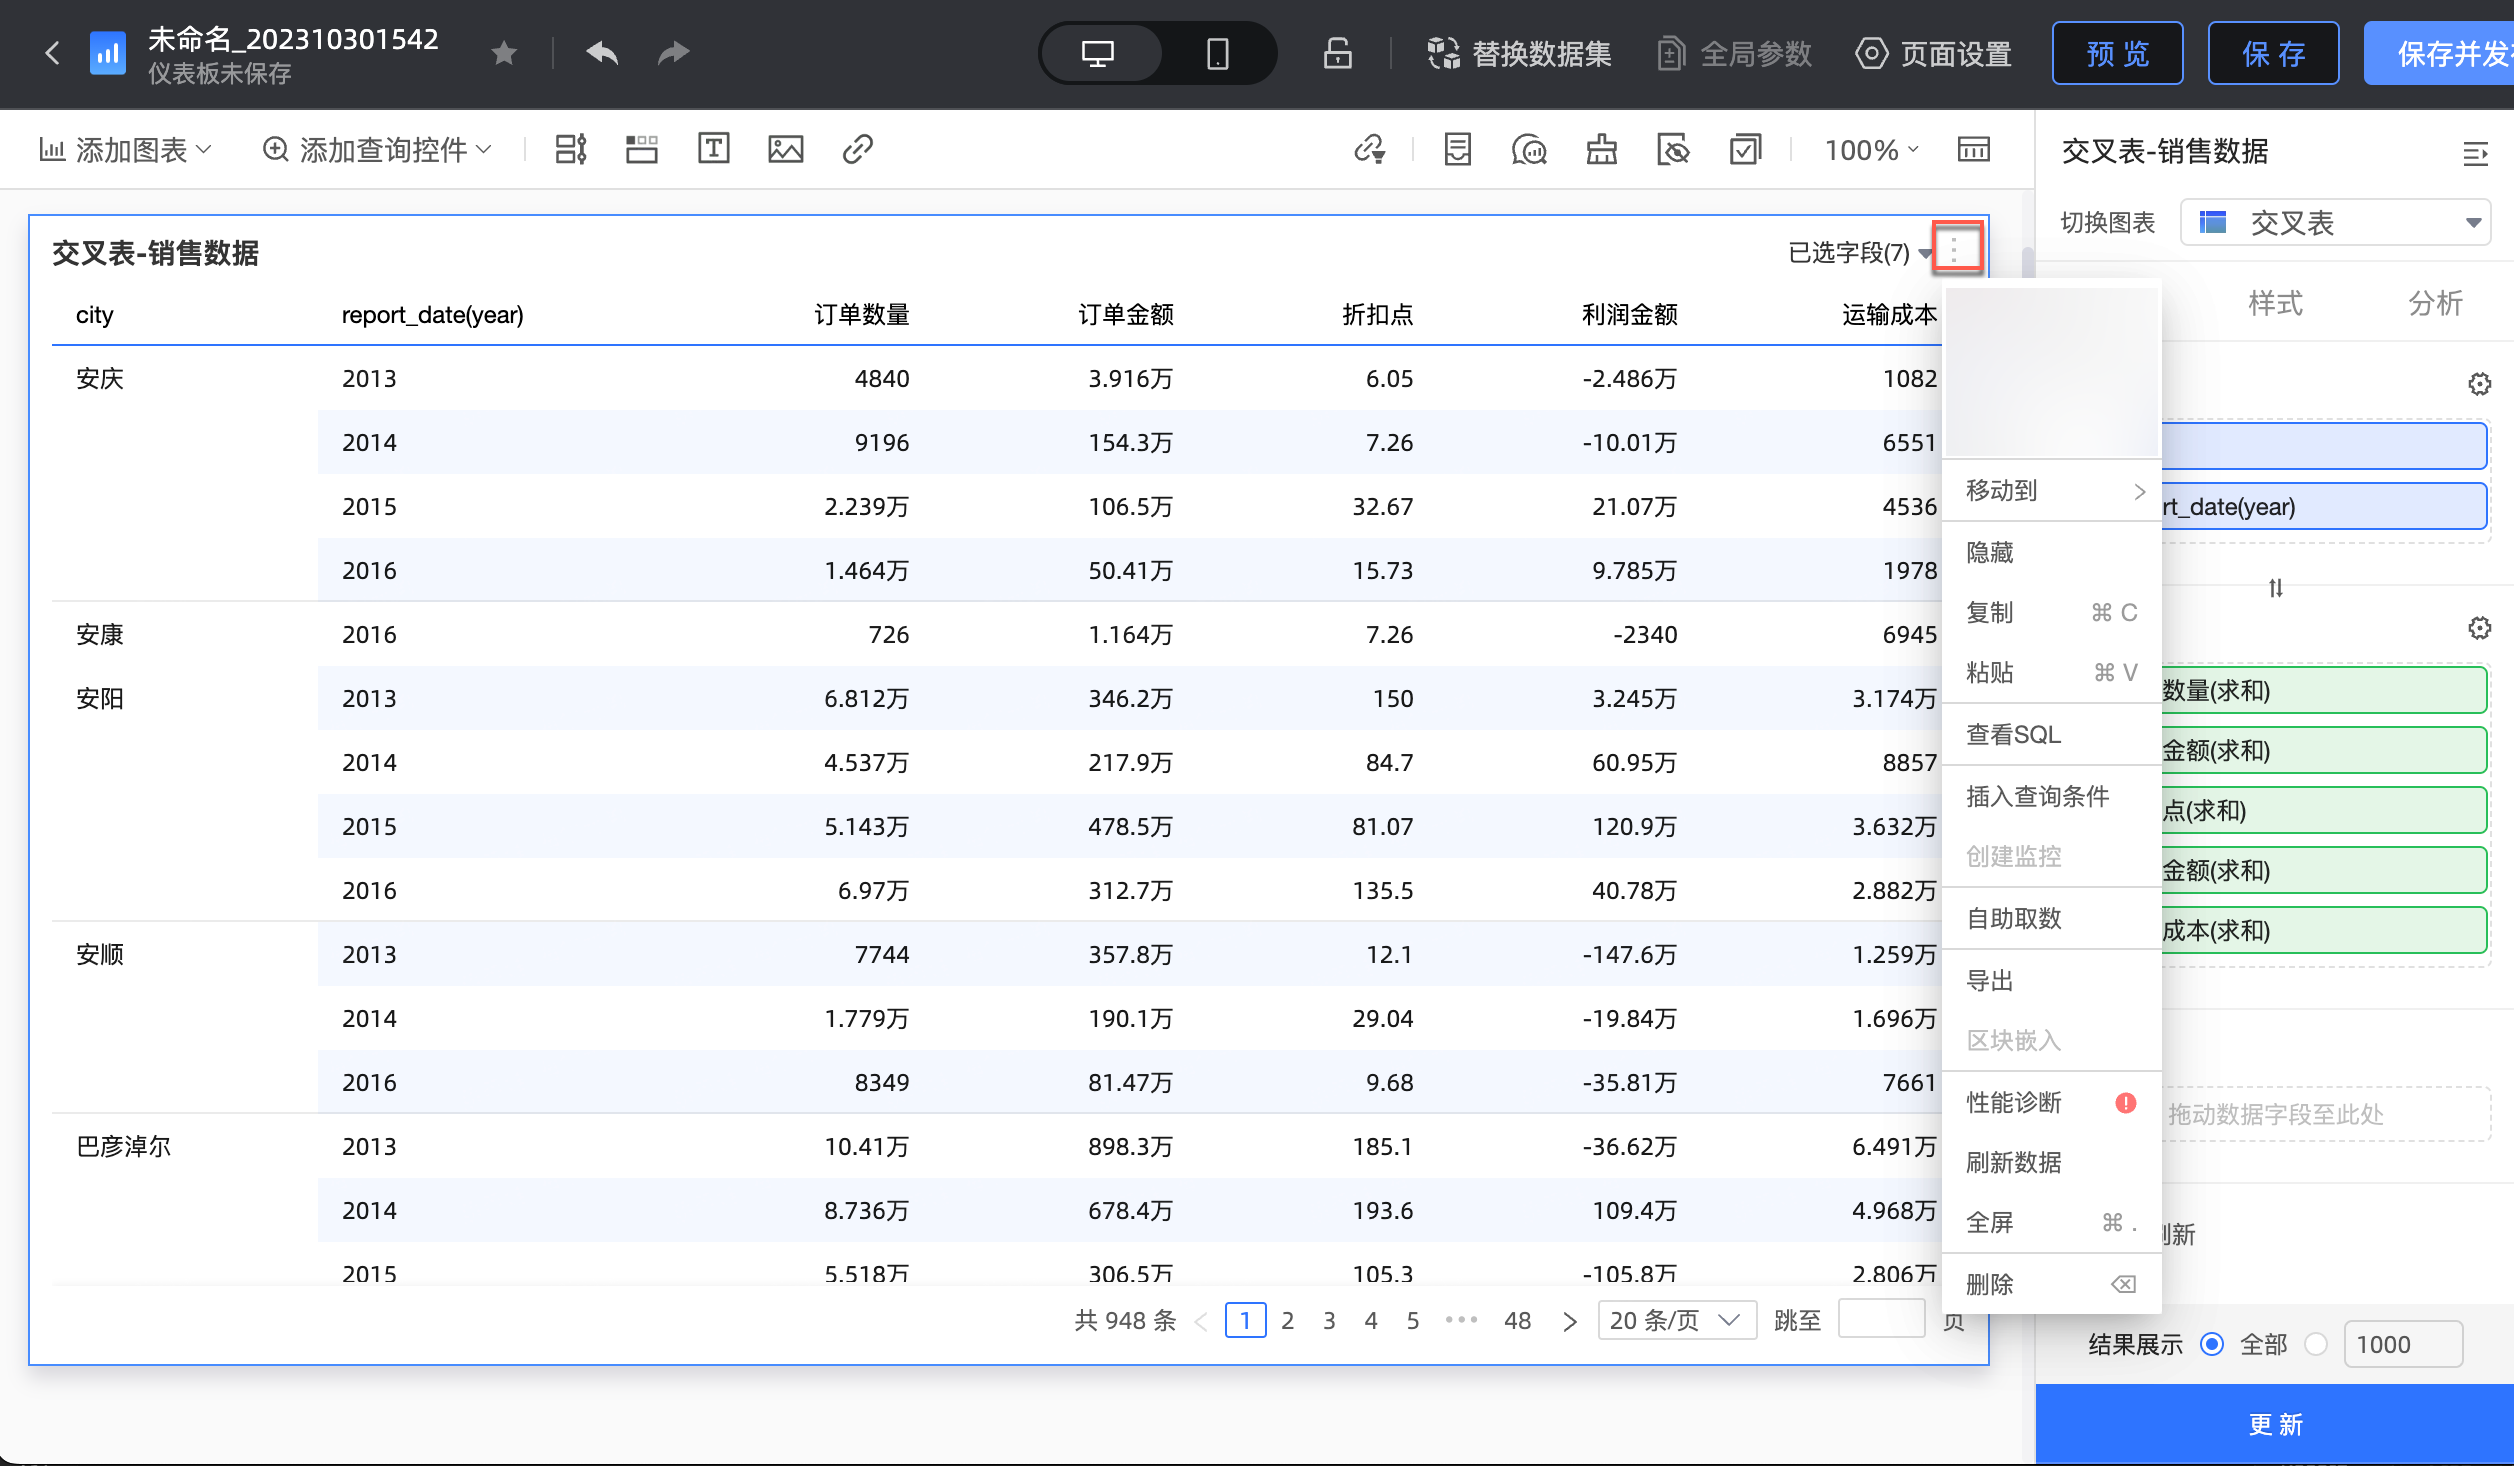
Task: Click the report_date(year) field pill
Action: 2324,507
